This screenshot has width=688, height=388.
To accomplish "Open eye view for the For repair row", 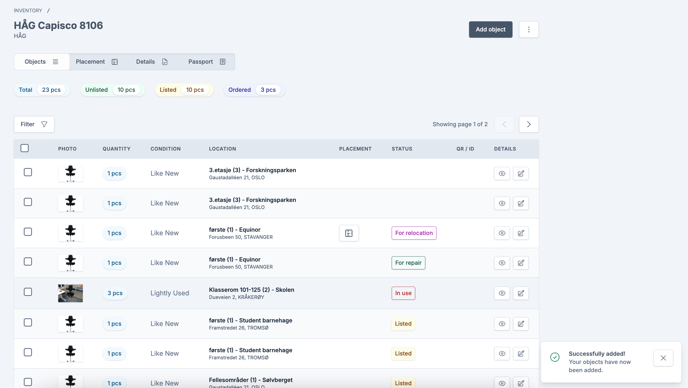I will [502, 263].
